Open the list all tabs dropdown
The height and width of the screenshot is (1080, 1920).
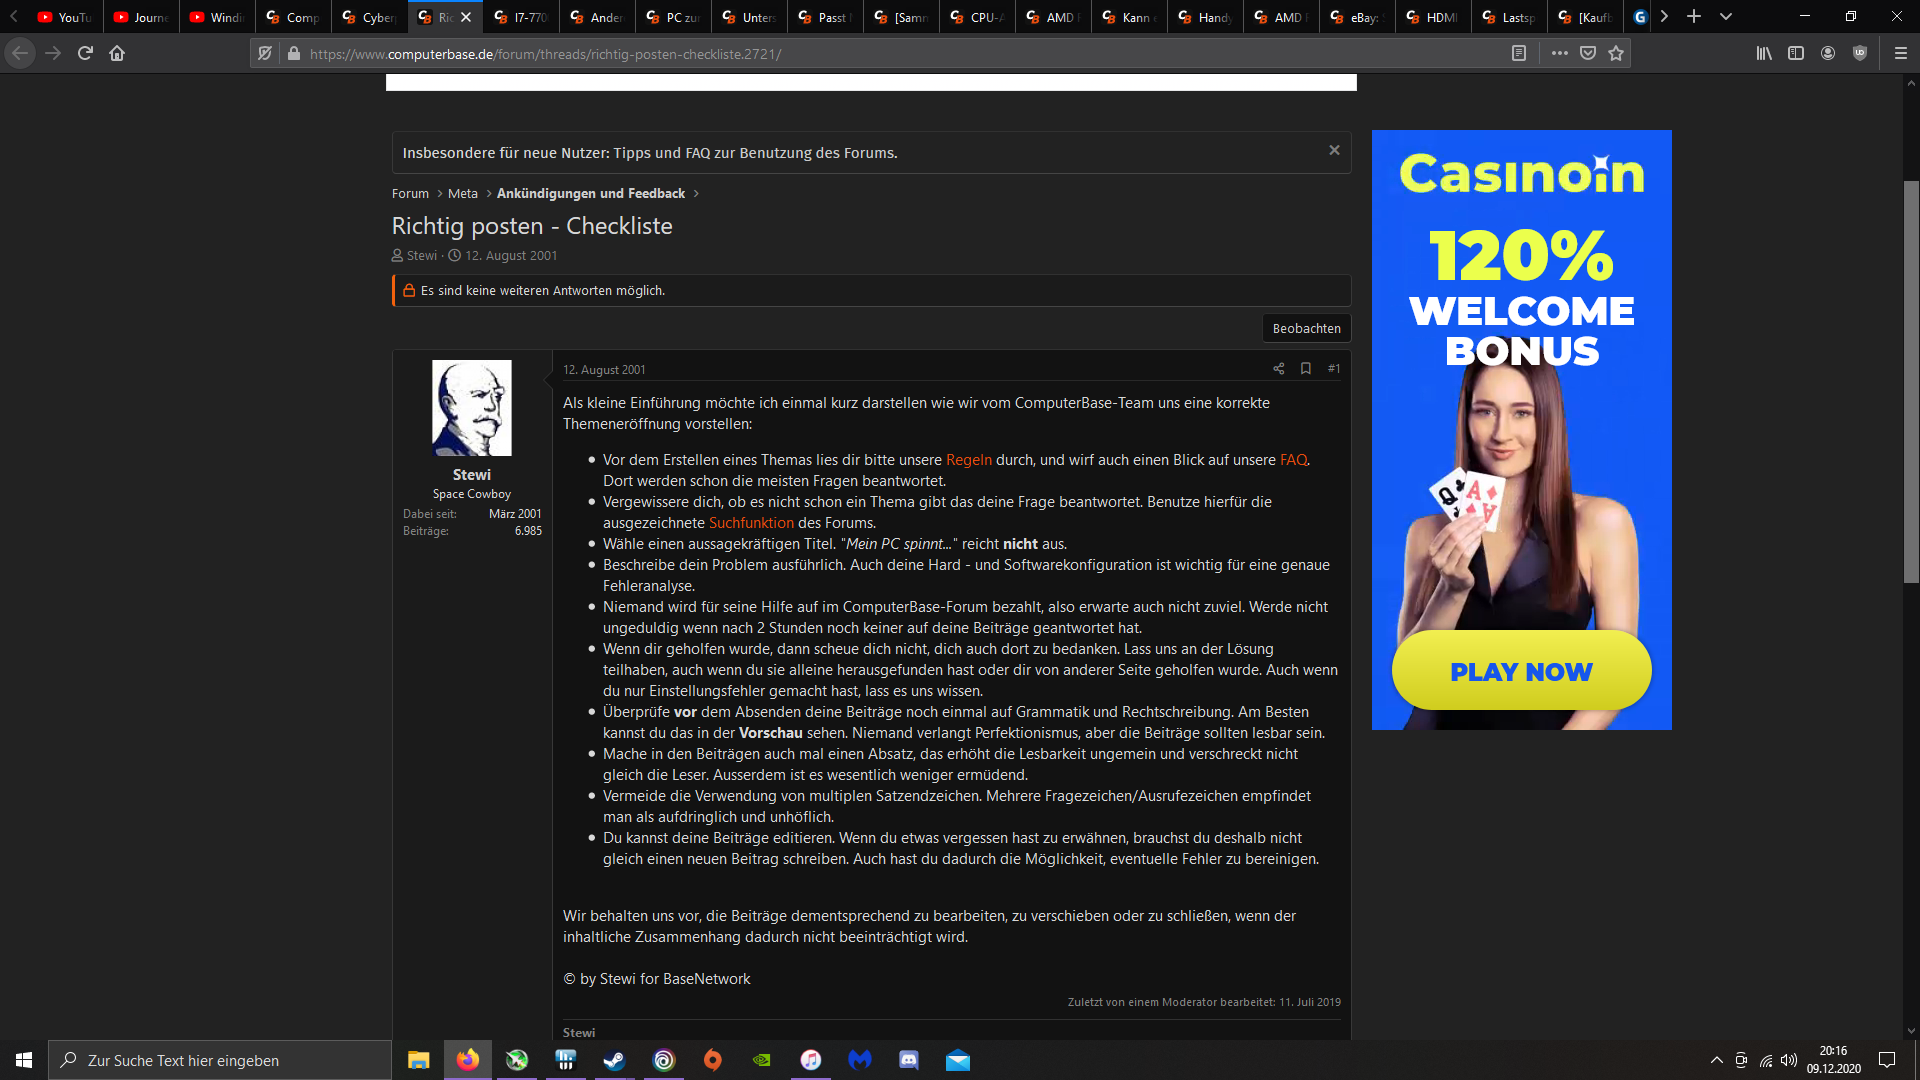click(1726, 17)
